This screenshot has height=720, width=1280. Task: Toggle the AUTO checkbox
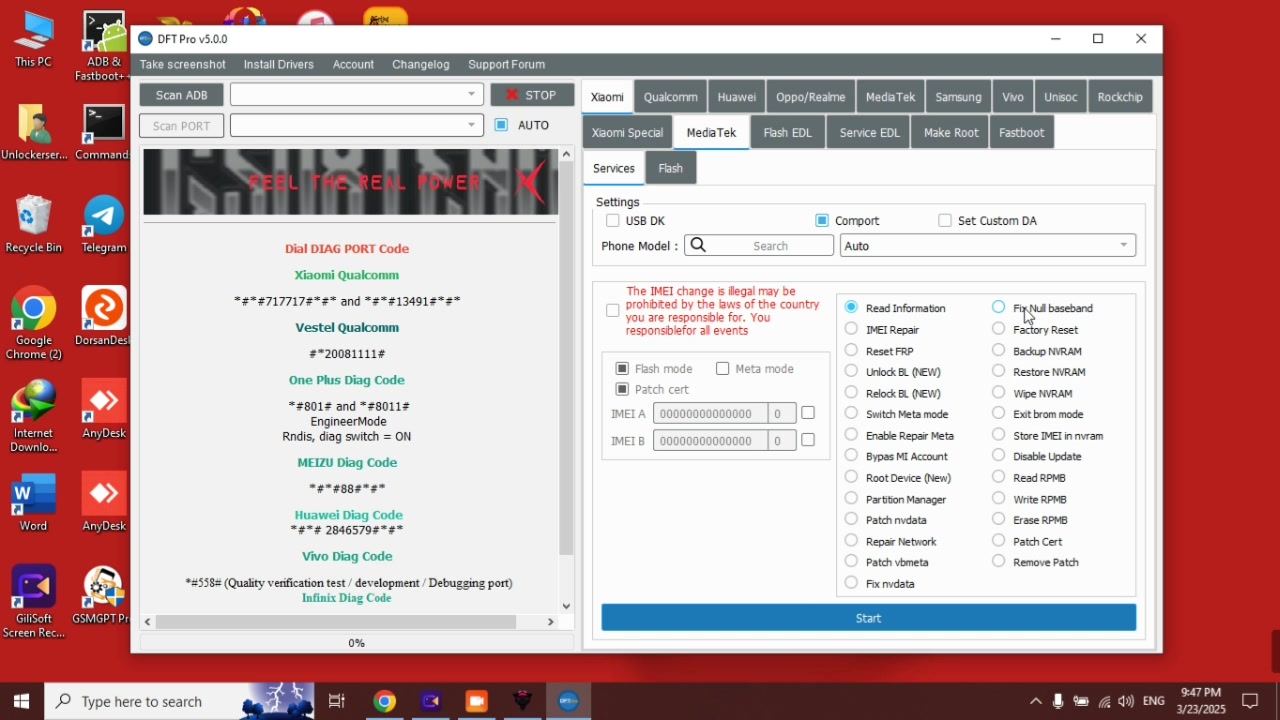[x=501, y=125]
